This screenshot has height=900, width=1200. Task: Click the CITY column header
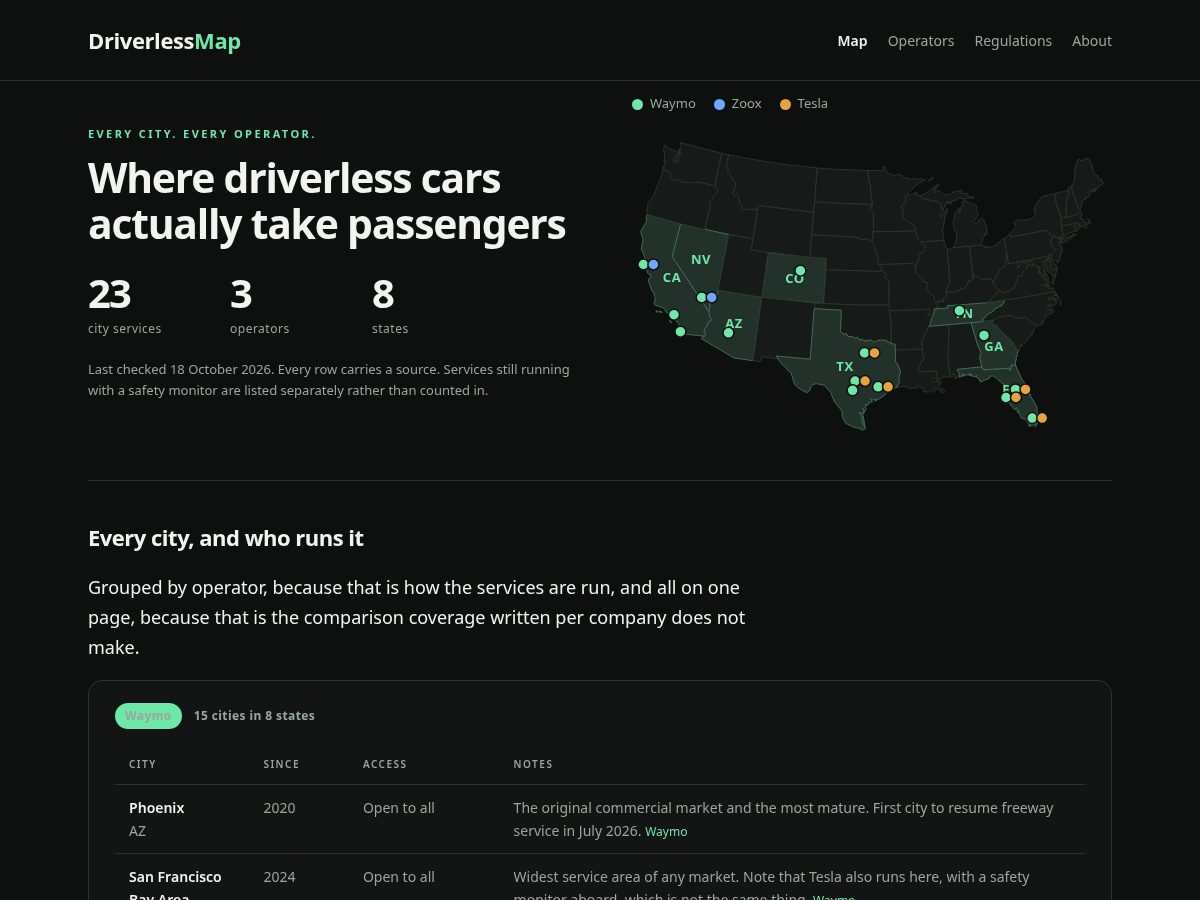point(142,764)
